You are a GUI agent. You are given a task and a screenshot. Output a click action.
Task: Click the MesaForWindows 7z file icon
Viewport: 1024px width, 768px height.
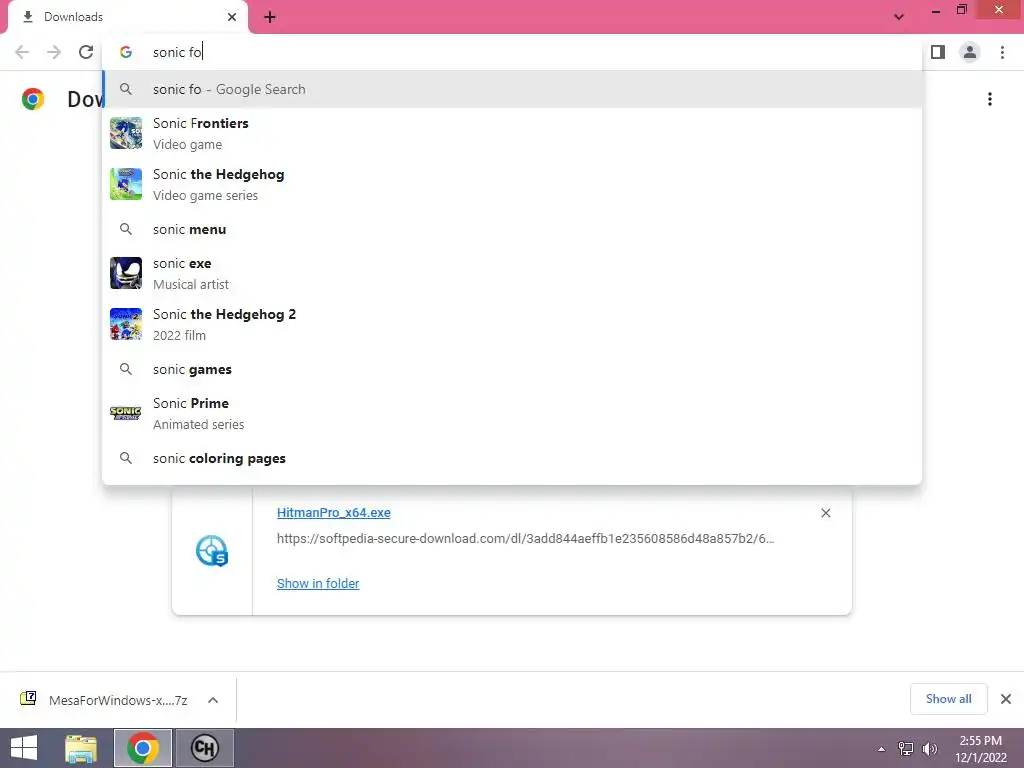(28, 699)
